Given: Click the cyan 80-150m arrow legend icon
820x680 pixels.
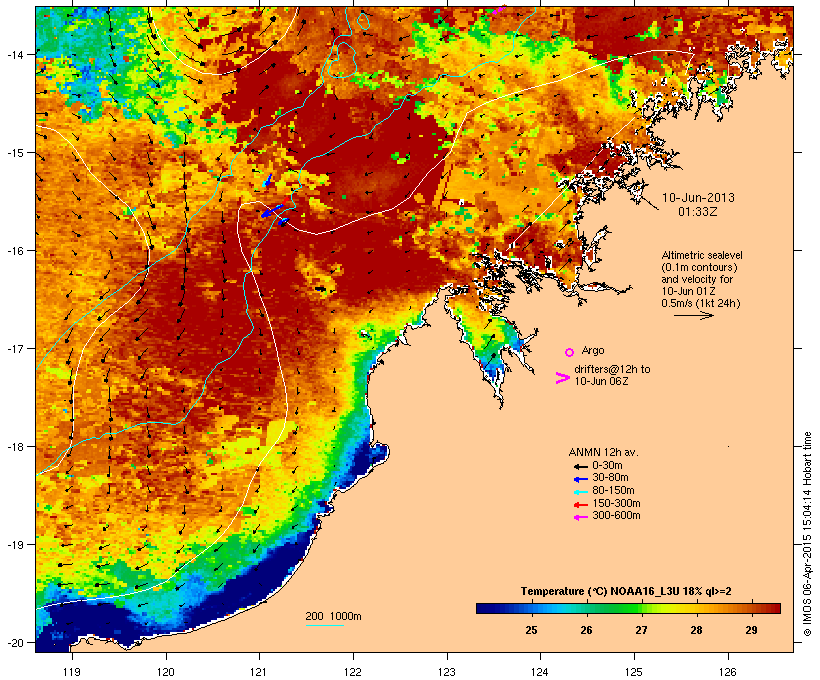Looking at the screenshot, I should (581, 492).
